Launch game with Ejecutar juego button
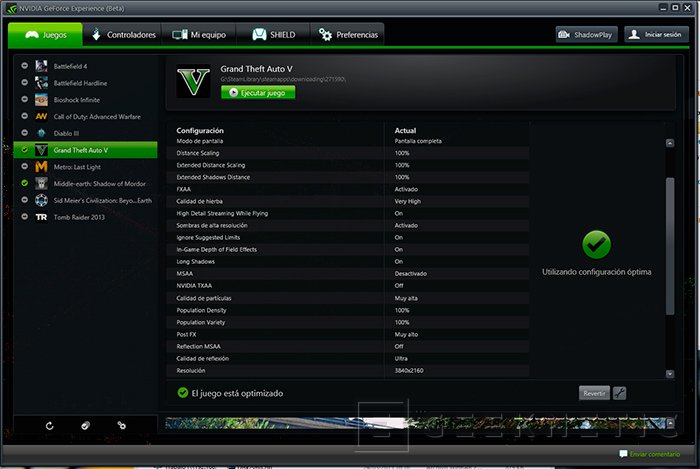Screen dimensions: 700x469 pos(258,93)
